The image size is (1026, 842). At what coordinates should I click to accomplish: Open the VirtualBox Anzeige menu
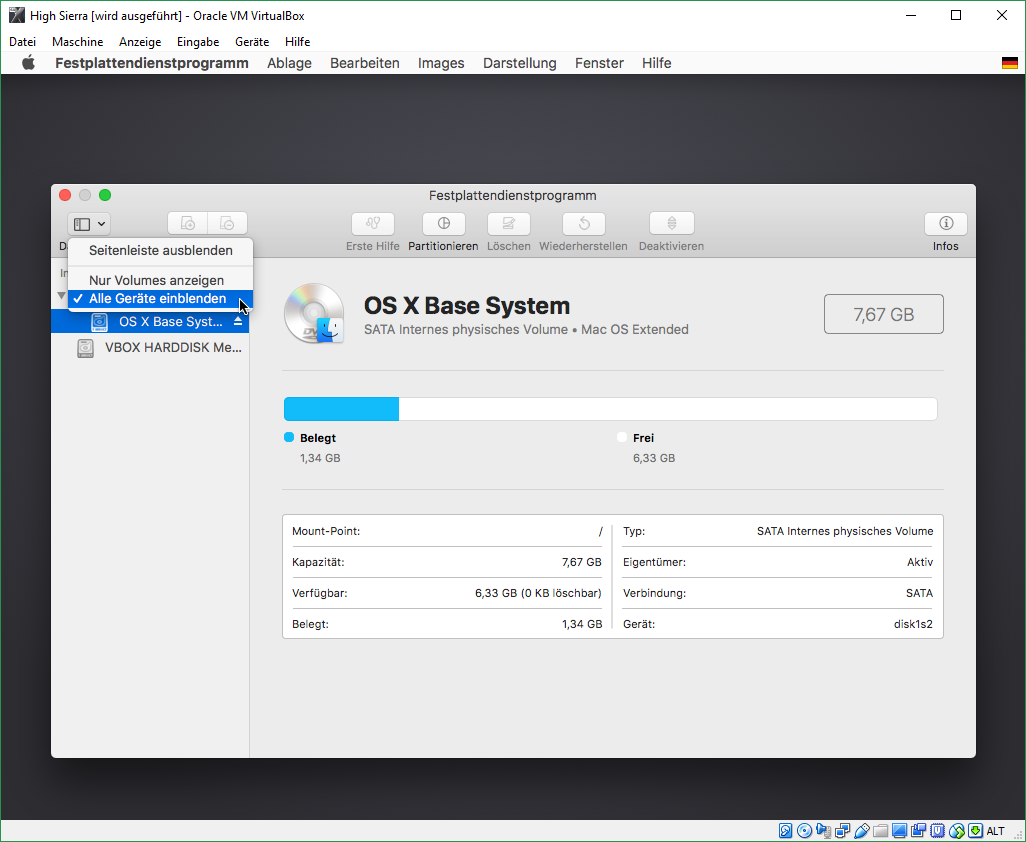[x=140, y=41]
